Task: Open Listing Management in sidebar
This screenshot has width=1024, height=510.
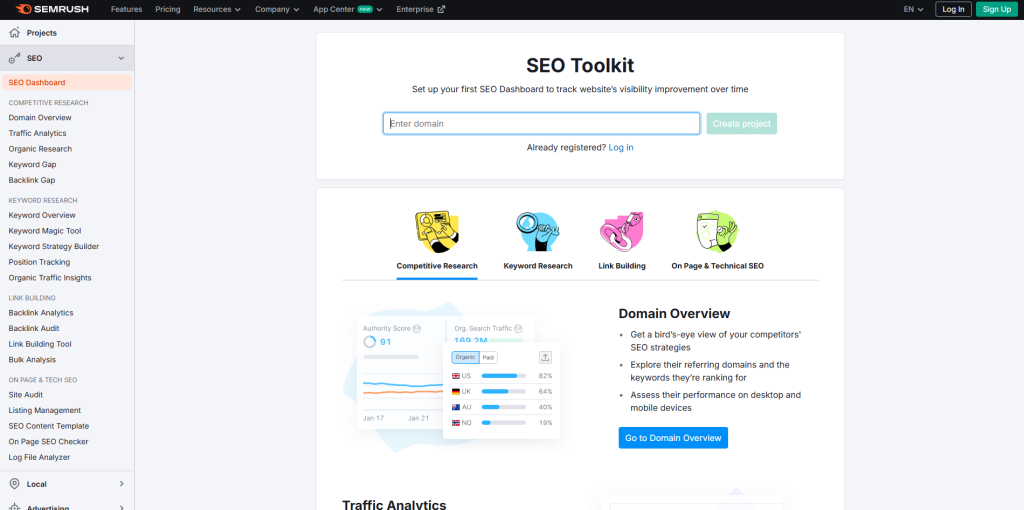Action: [x=45, y=410]
